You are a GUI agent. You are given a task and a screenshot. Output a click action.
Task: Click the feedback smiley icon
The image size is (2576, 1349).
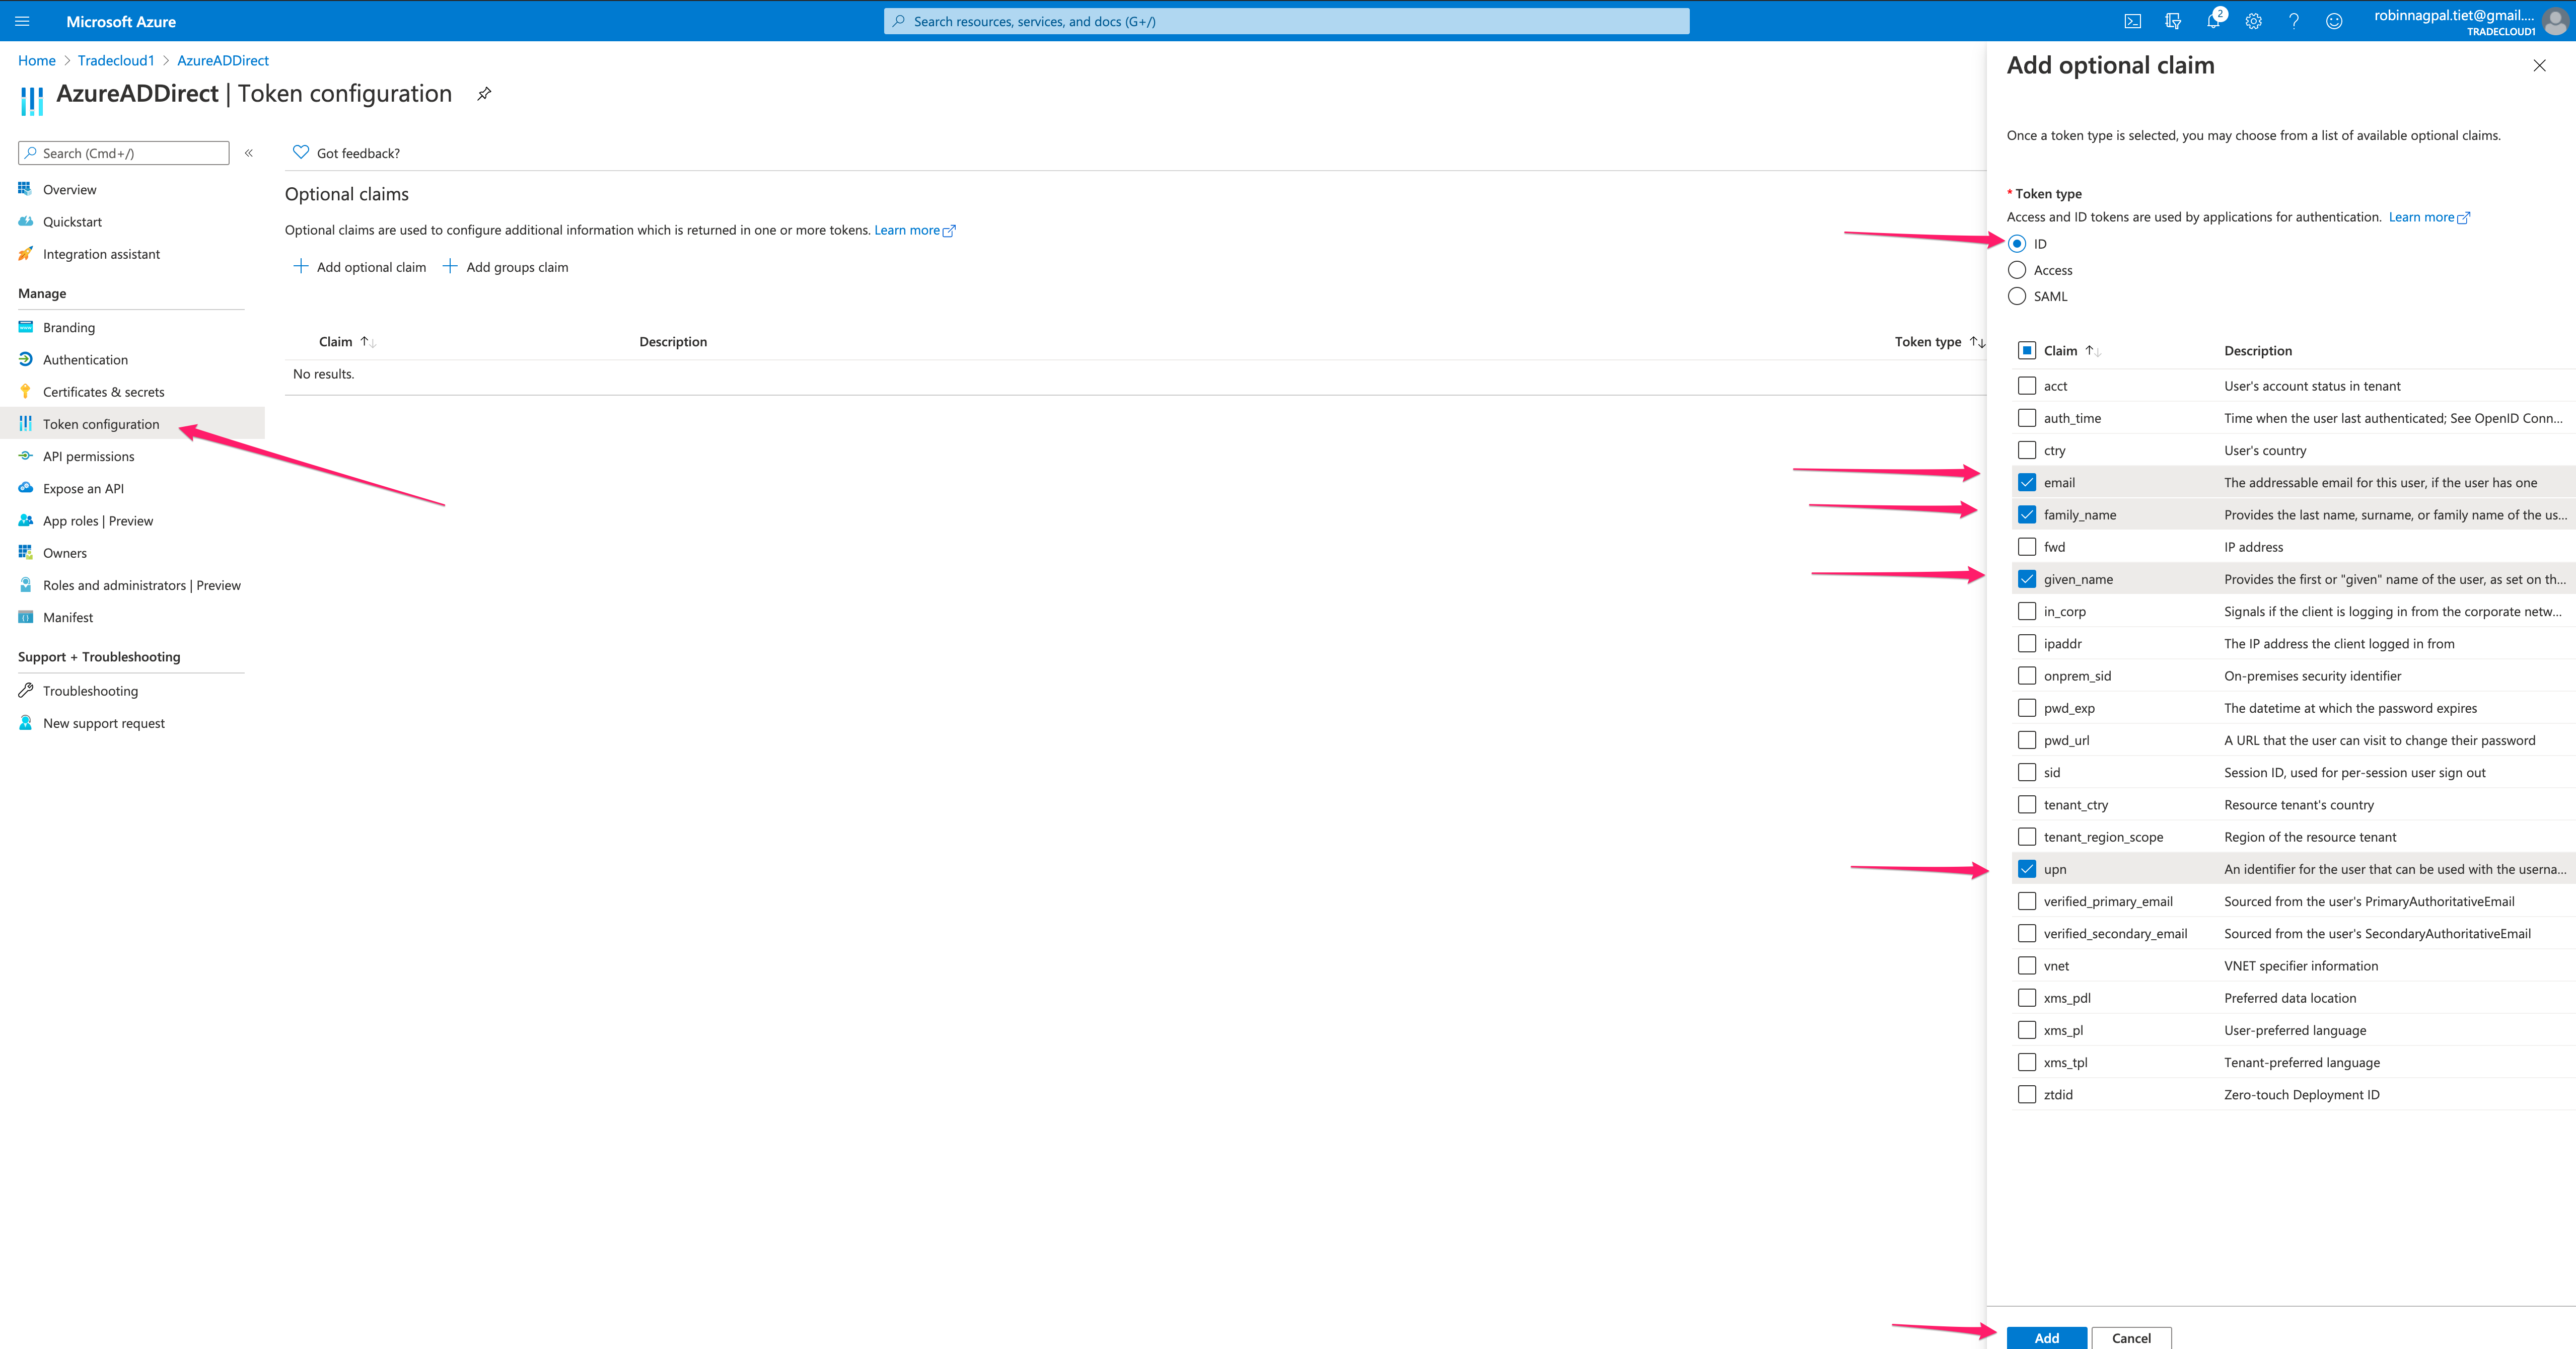pos(2334,21)
